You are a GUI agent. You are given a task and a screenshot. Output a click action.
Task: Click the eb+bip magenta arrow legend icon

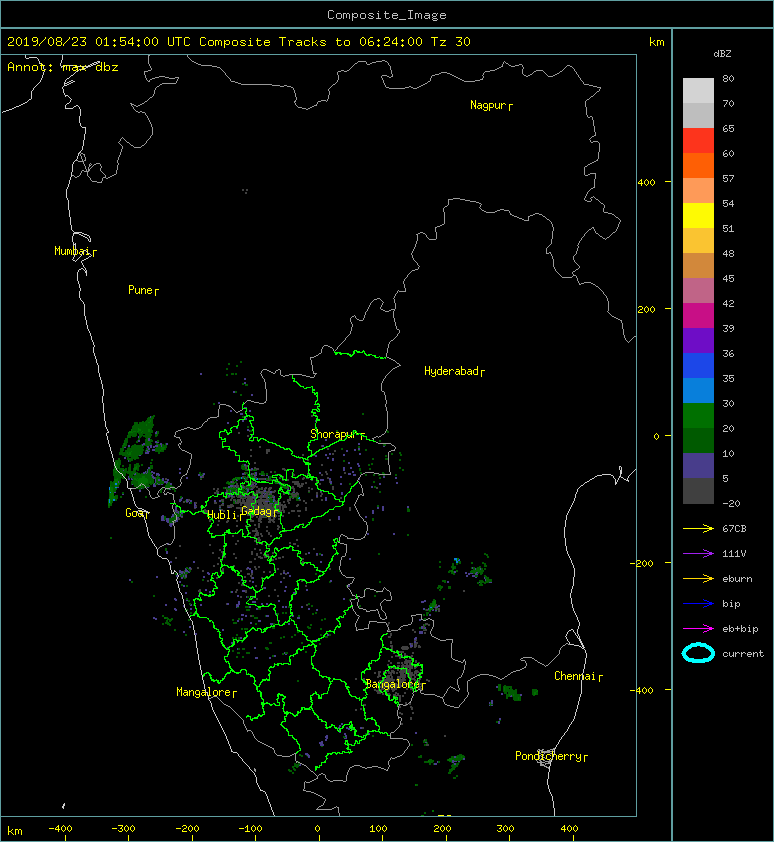click(x=698, y=628)
